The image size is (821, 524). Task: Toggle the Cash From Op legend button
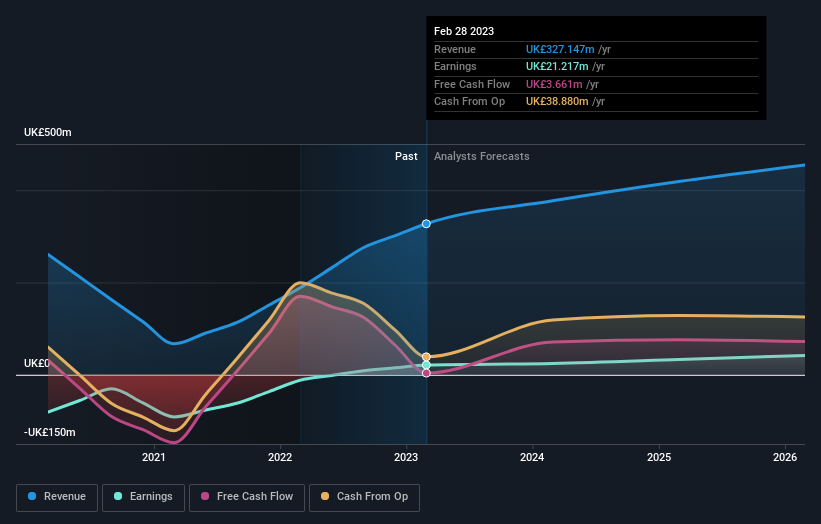coord(364,497)
